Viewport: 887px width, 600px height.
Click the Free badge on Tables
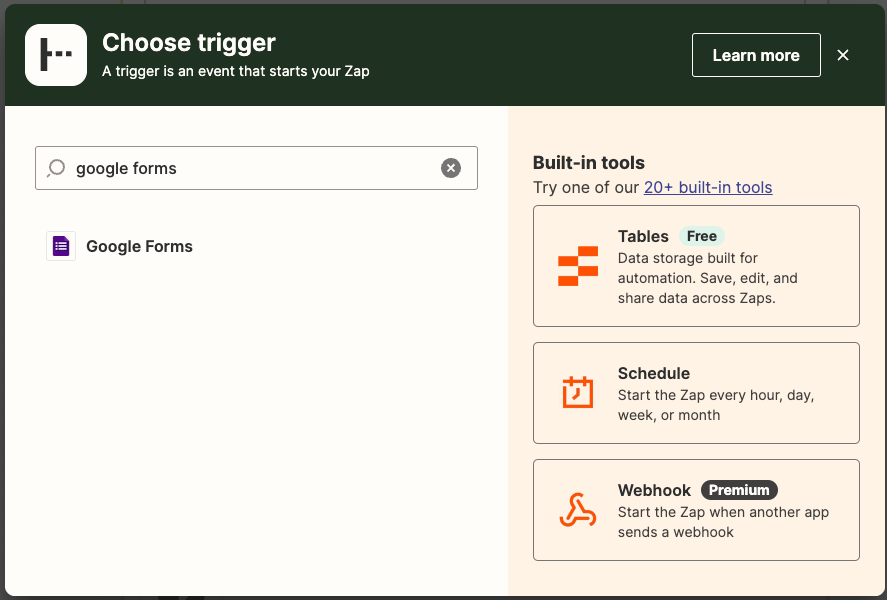(702, 236)
